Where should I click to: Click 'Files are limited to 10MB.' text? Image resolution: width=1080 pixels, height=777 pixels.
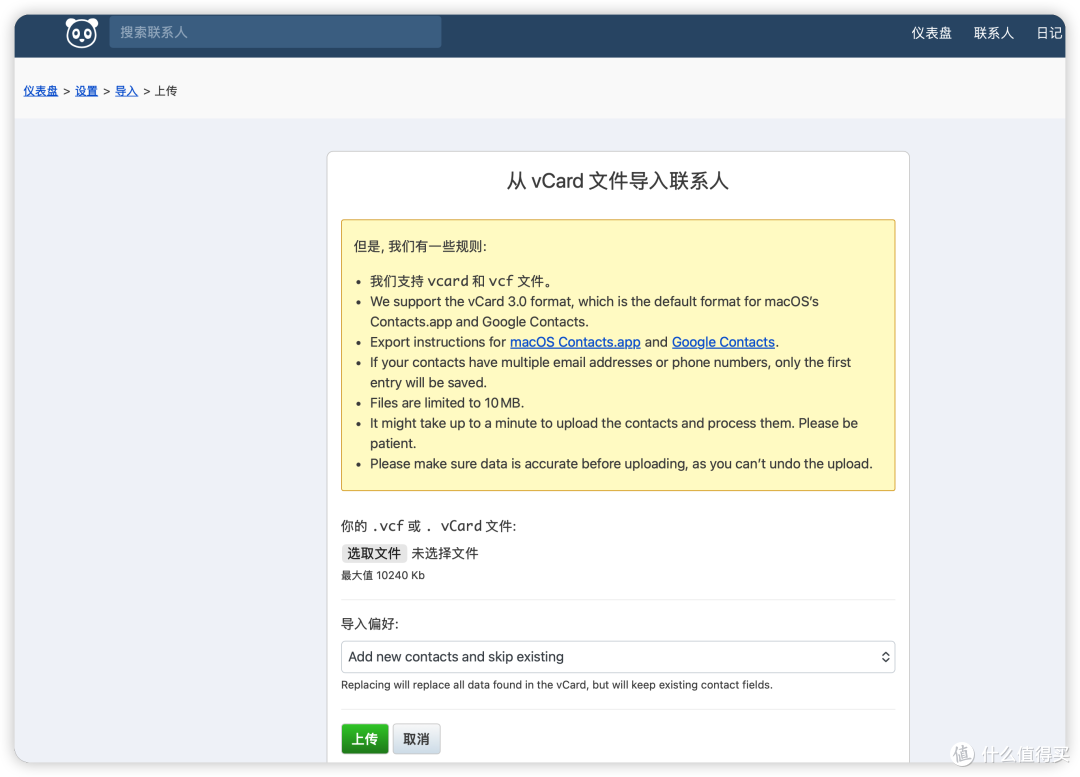point(447,403)
